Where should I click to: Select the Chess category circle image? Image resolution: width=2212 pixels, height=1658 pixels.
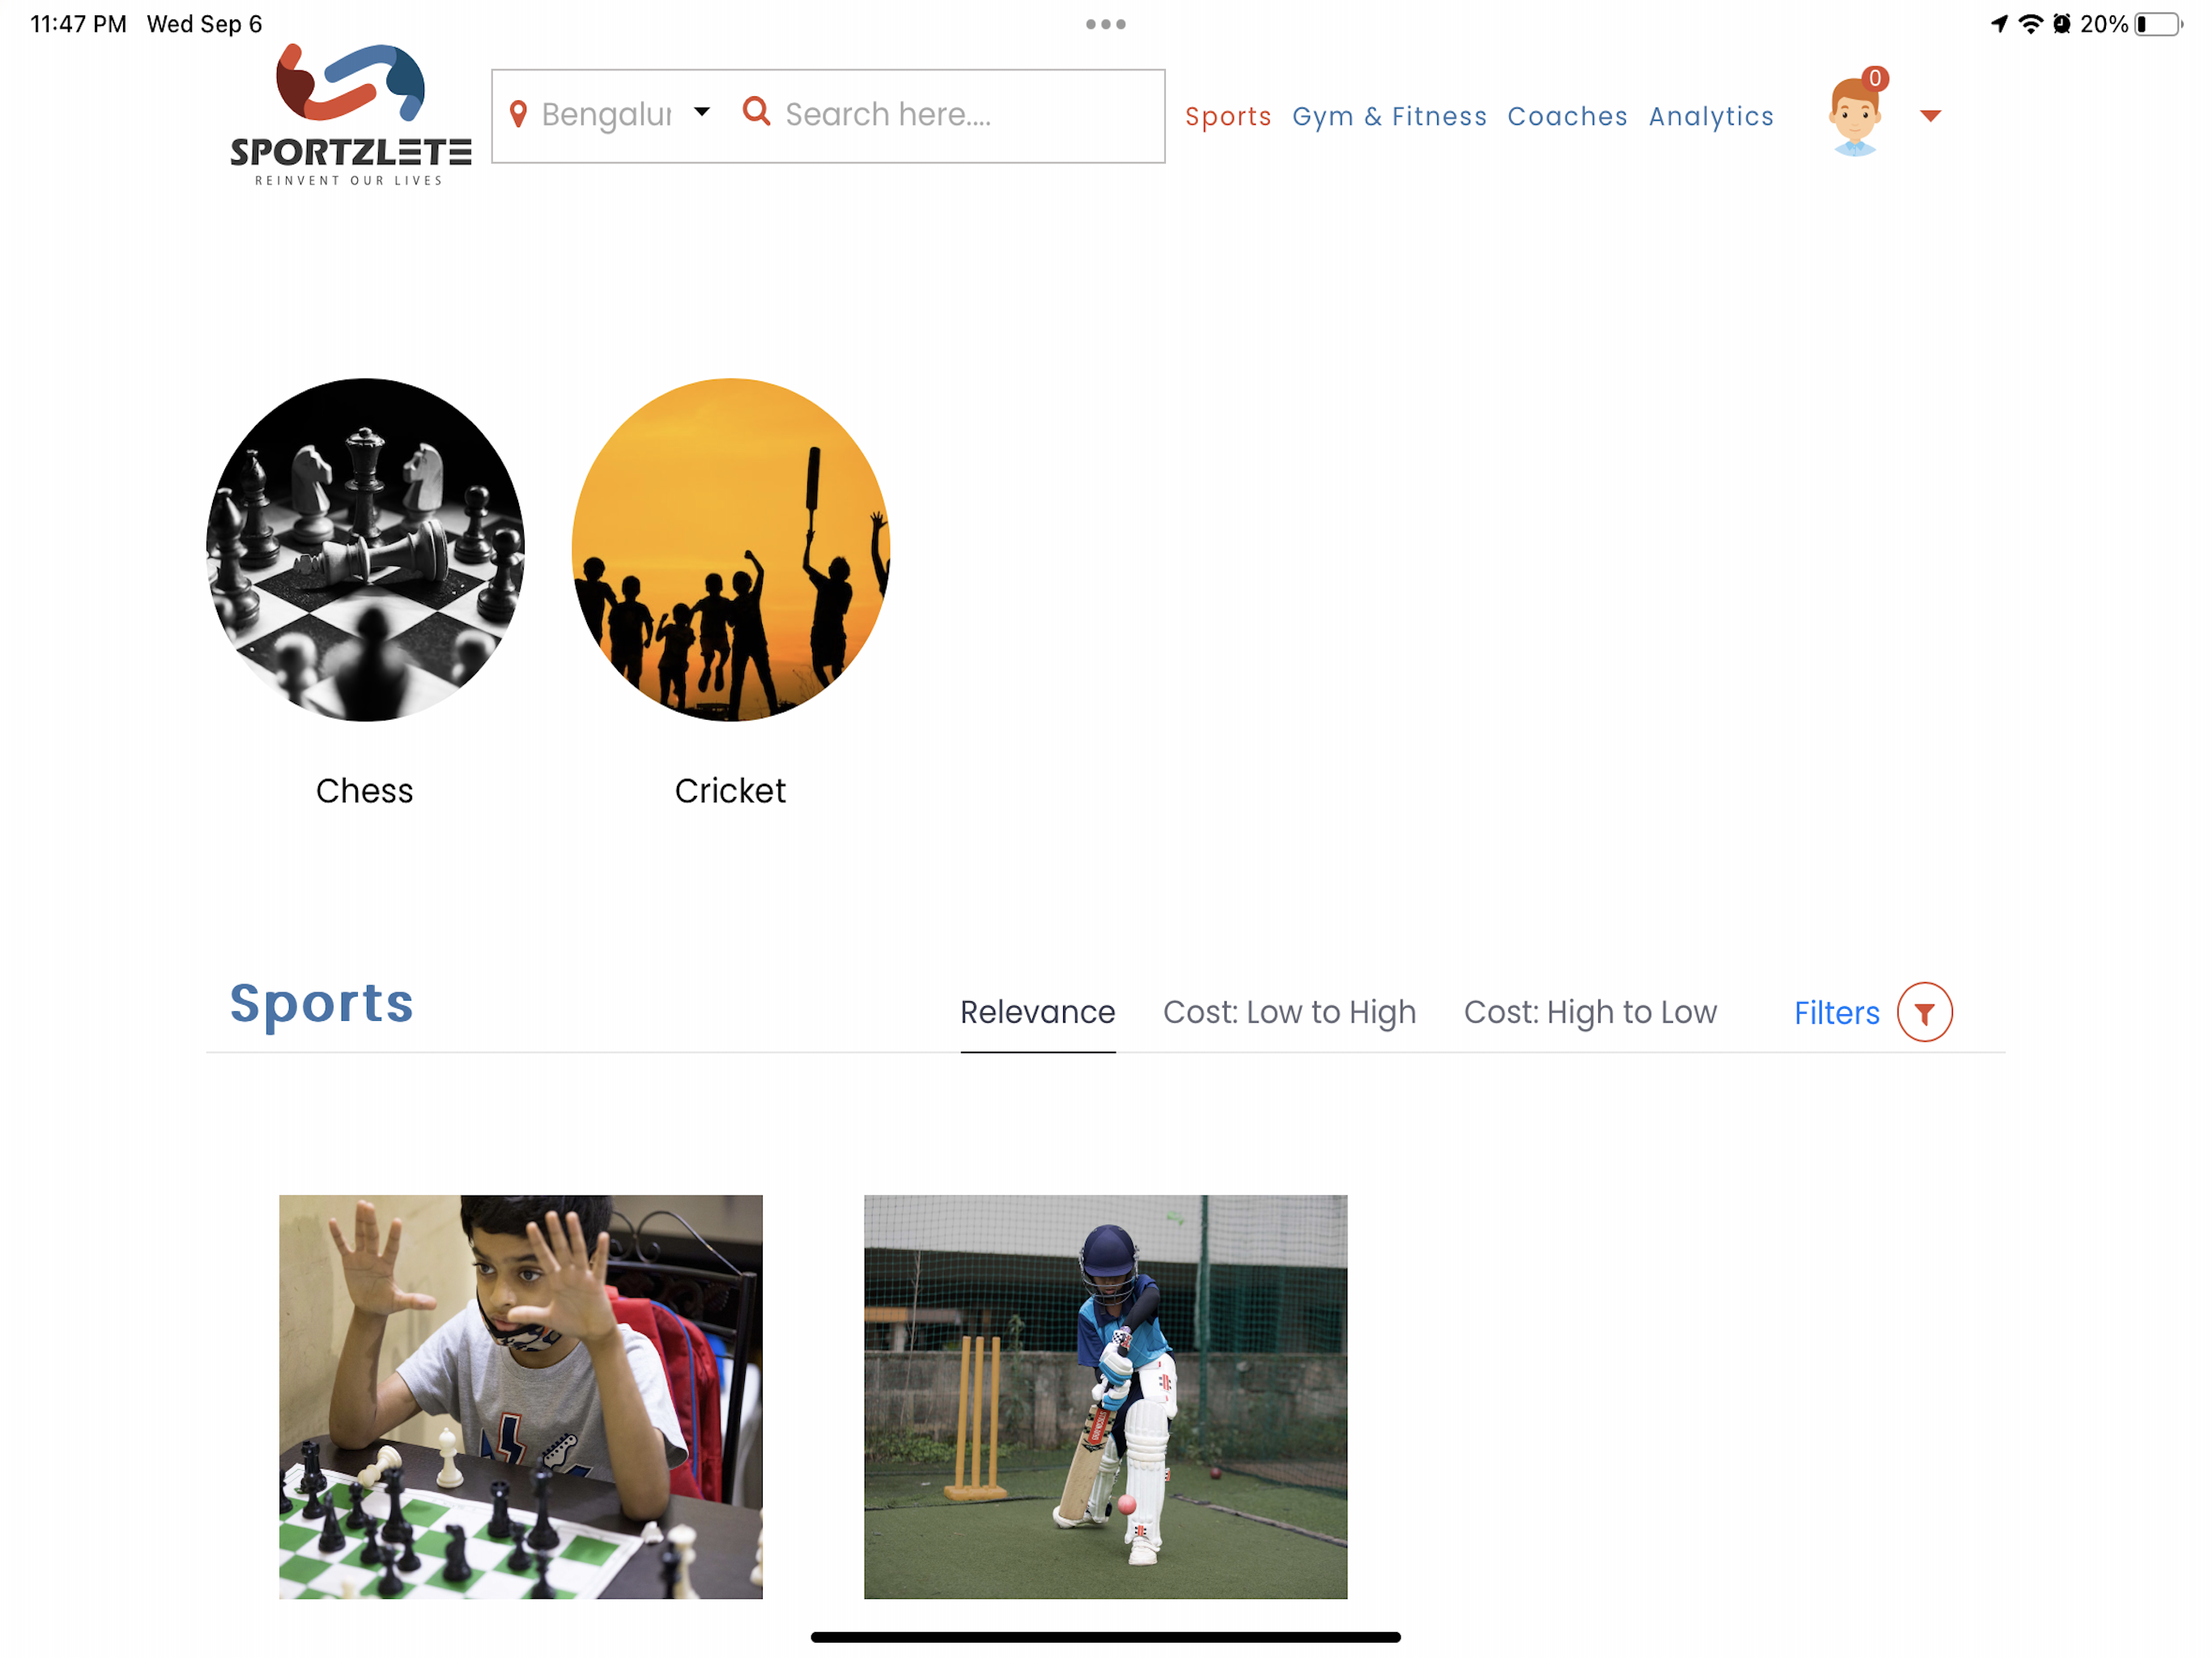point(365,549)
